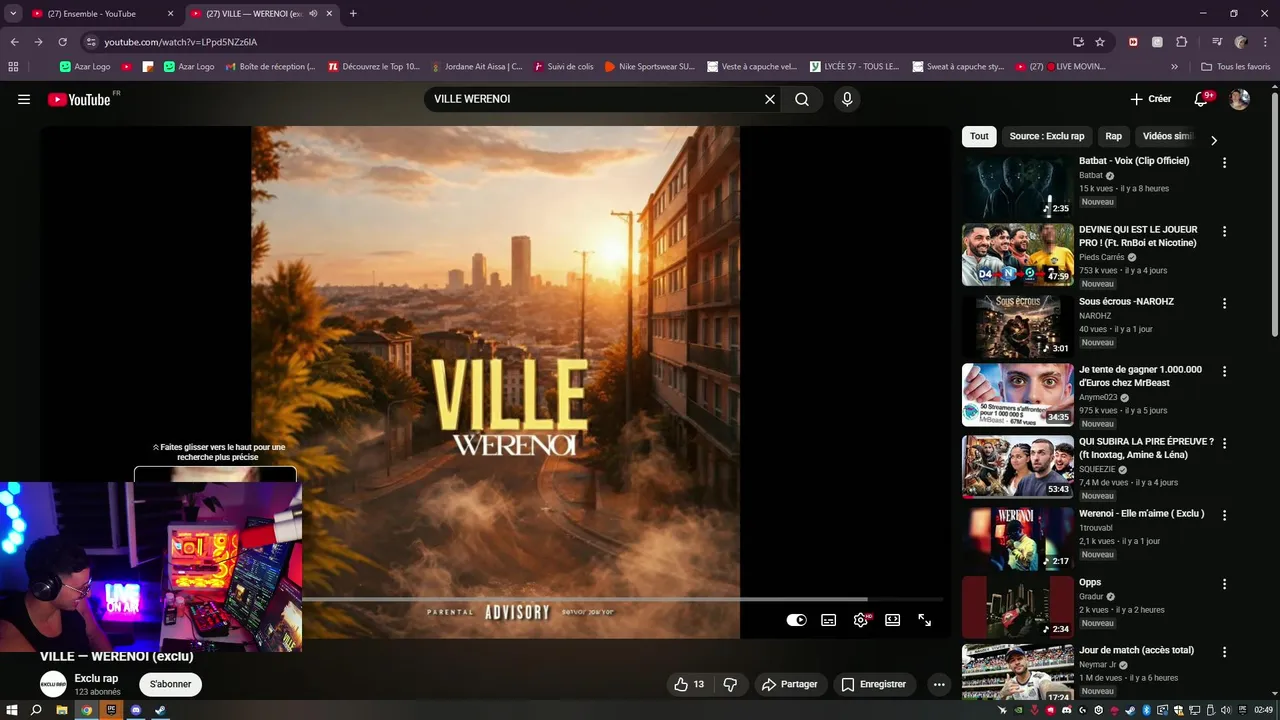Open options for Jour de match video
The width and height of the screenshot is (1280, 720).
[1224, 652]
